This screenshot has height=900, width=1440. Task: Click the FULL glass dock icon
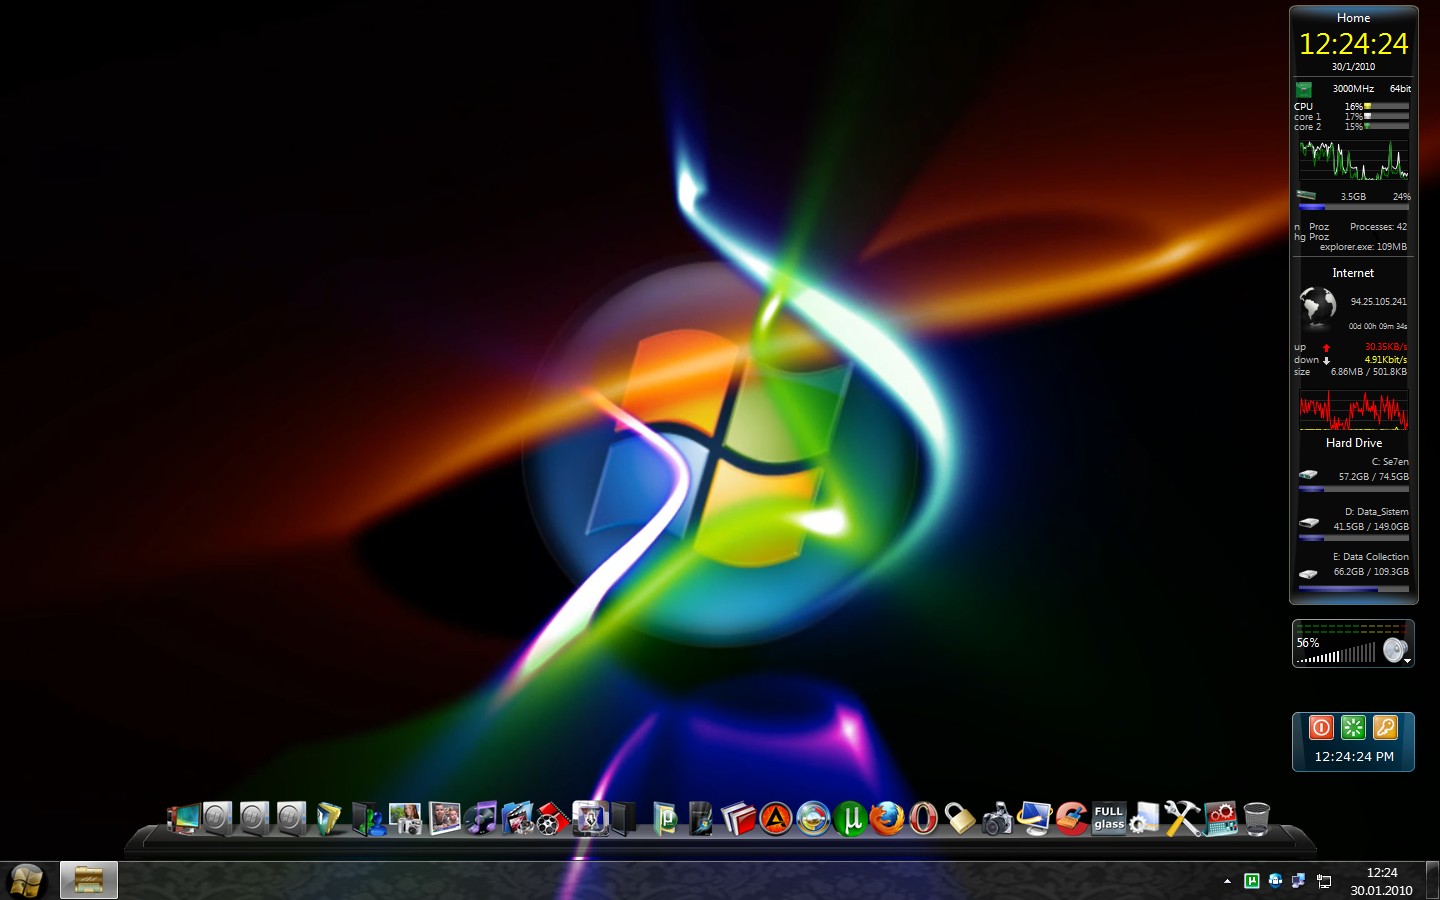coord(1108,818)
